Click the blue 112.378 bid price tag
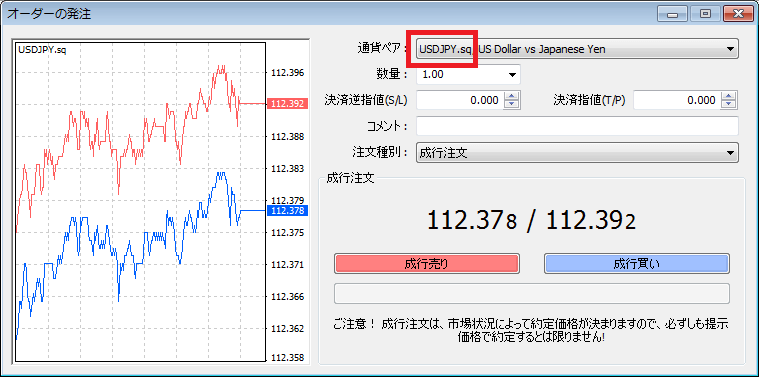759x377 pixels. [x=288, y=211]
